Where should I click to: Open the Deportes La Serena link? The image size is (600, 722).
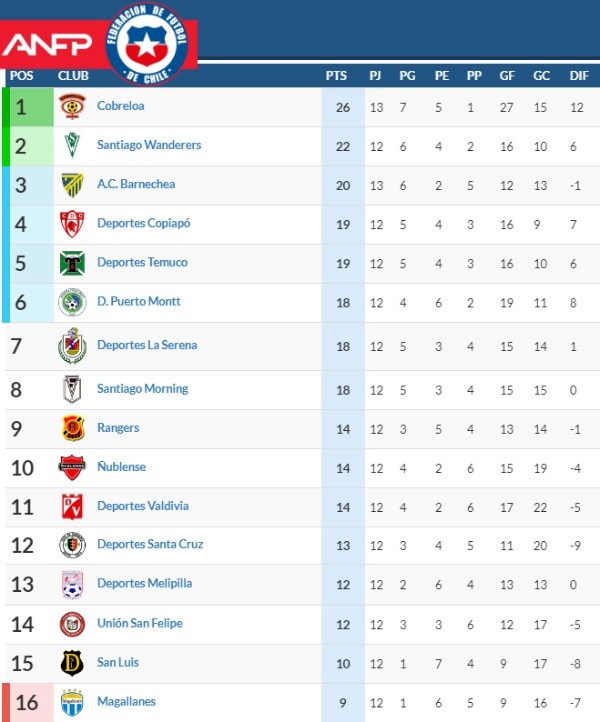point(147,345)
